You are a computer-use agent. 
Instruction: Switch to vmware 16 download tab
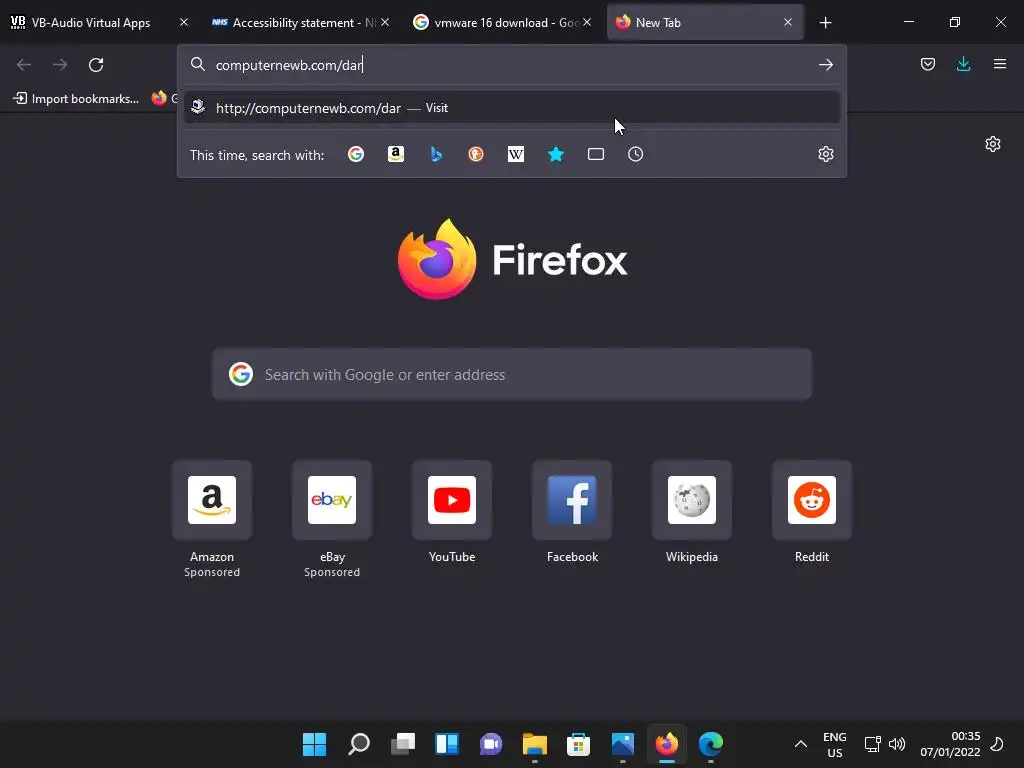tap(496, 23)
